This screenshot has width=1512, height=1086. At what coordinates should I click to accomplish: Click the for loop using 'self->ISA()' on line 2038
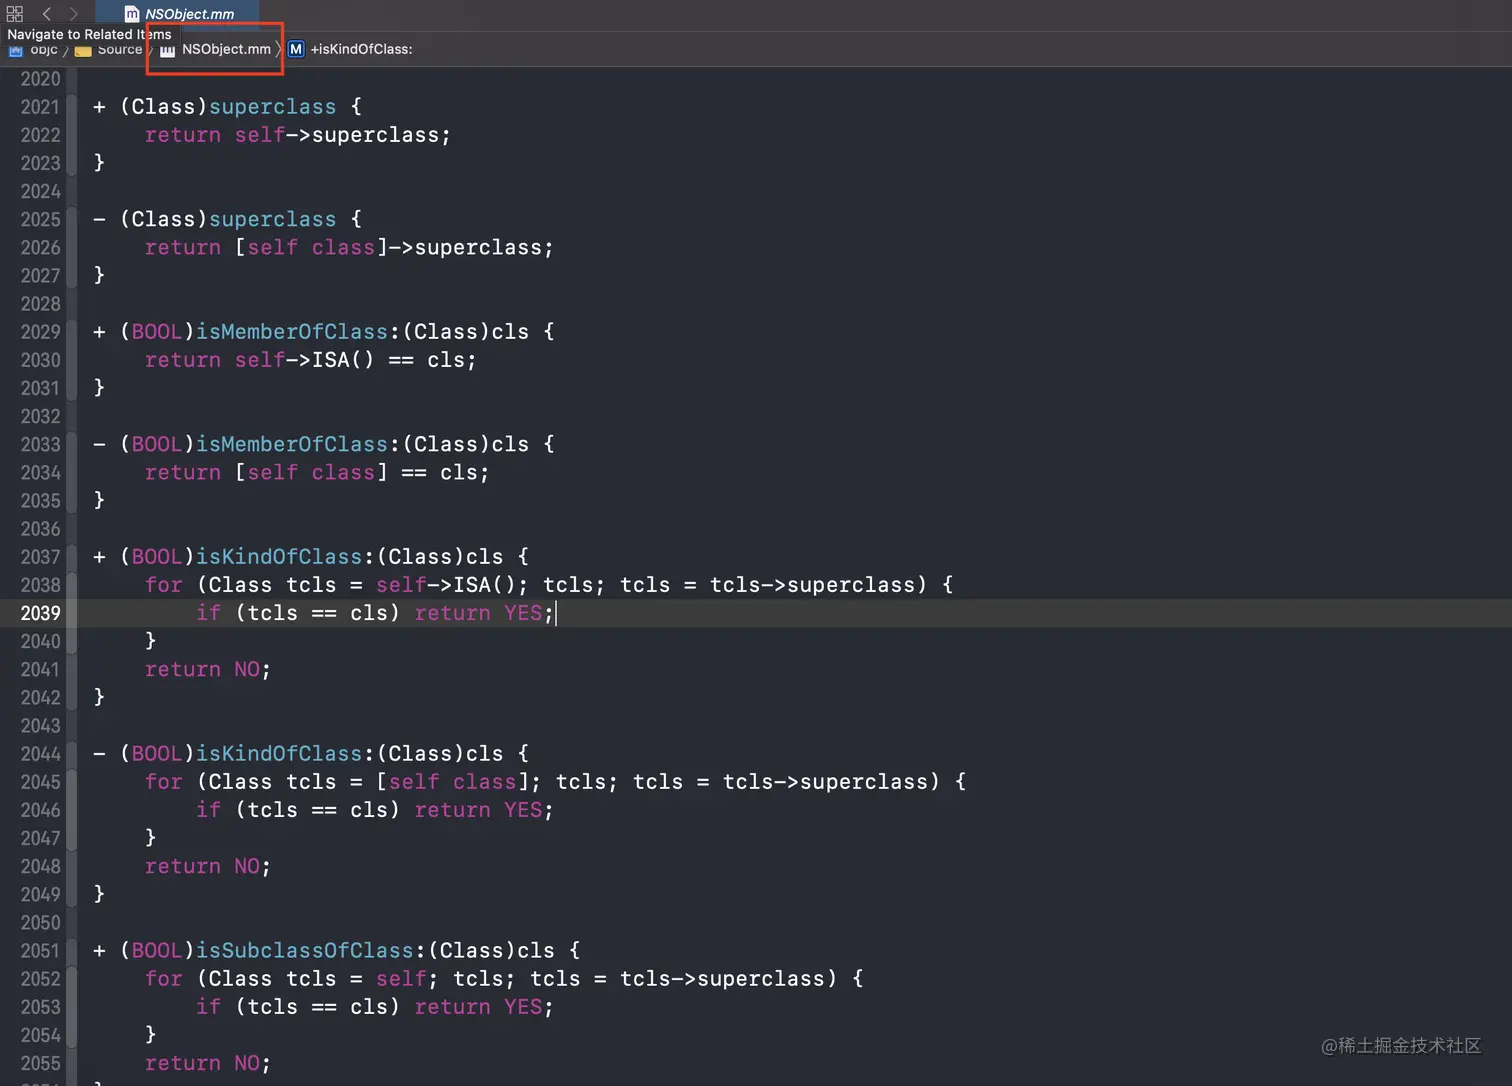[549, 585]
